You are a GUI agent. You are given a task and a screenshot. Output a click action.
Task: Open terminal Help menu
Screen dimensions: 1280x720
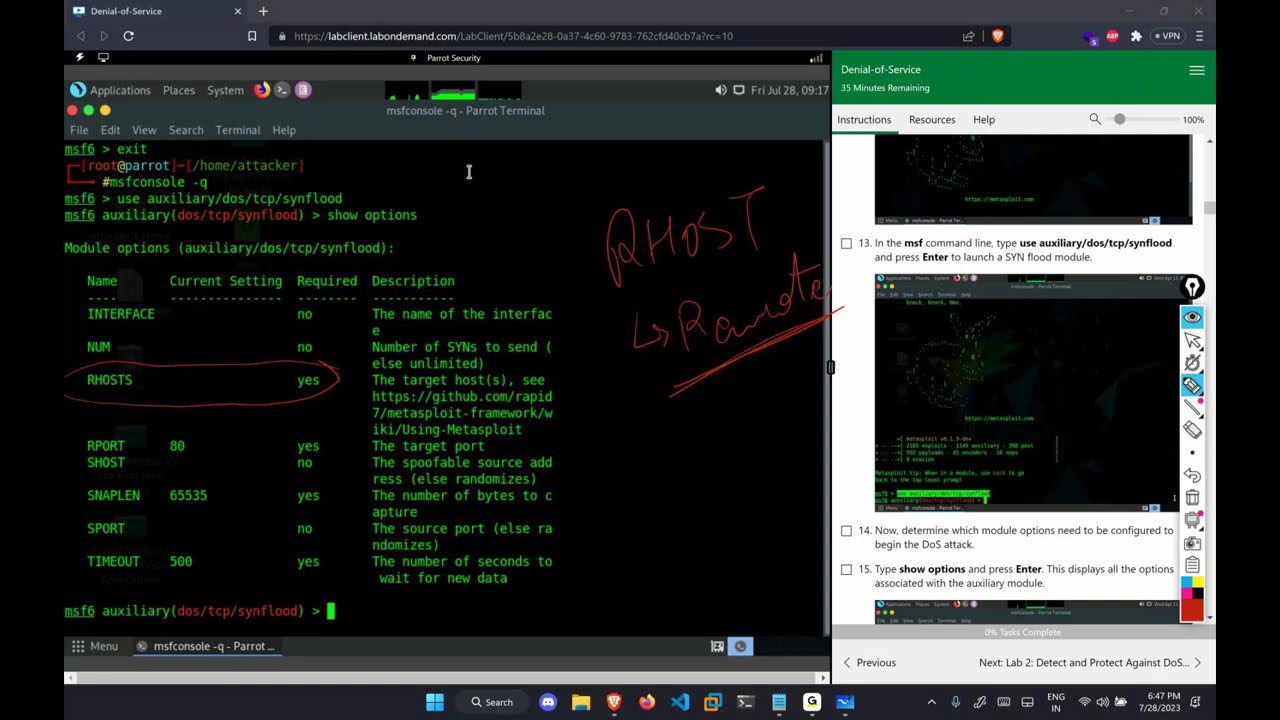pyautogui.click(x=284, y=130)
